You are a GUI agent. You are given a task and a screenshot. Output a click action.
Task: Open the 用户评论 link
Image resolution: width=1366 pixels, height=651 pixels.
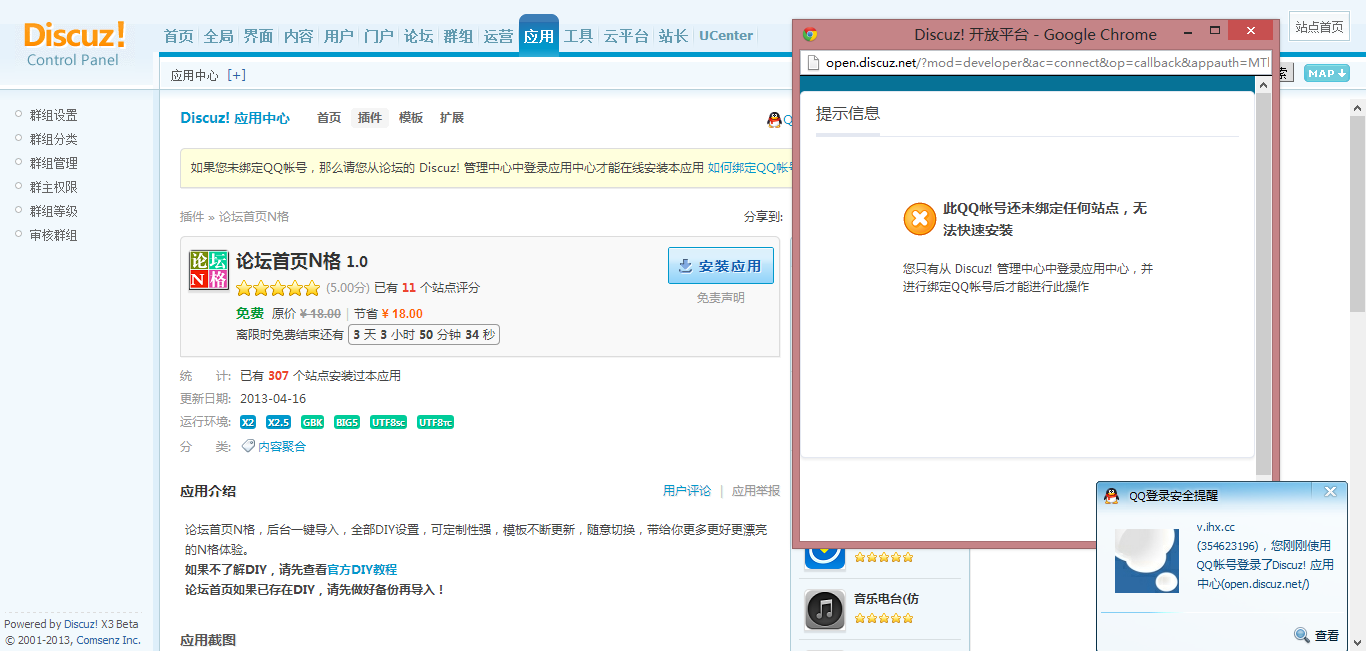tap(687, 491)
